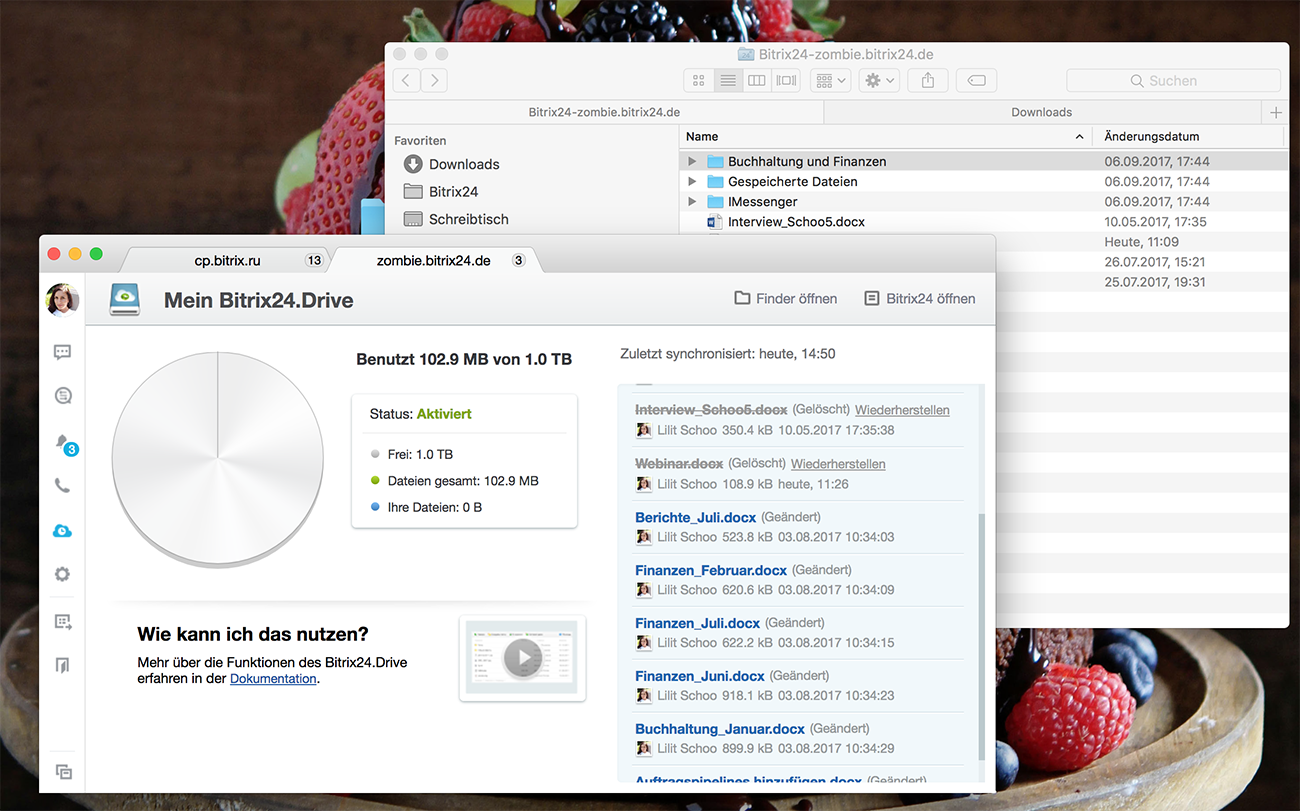Switch Finder to icon view

coord(699,80)
